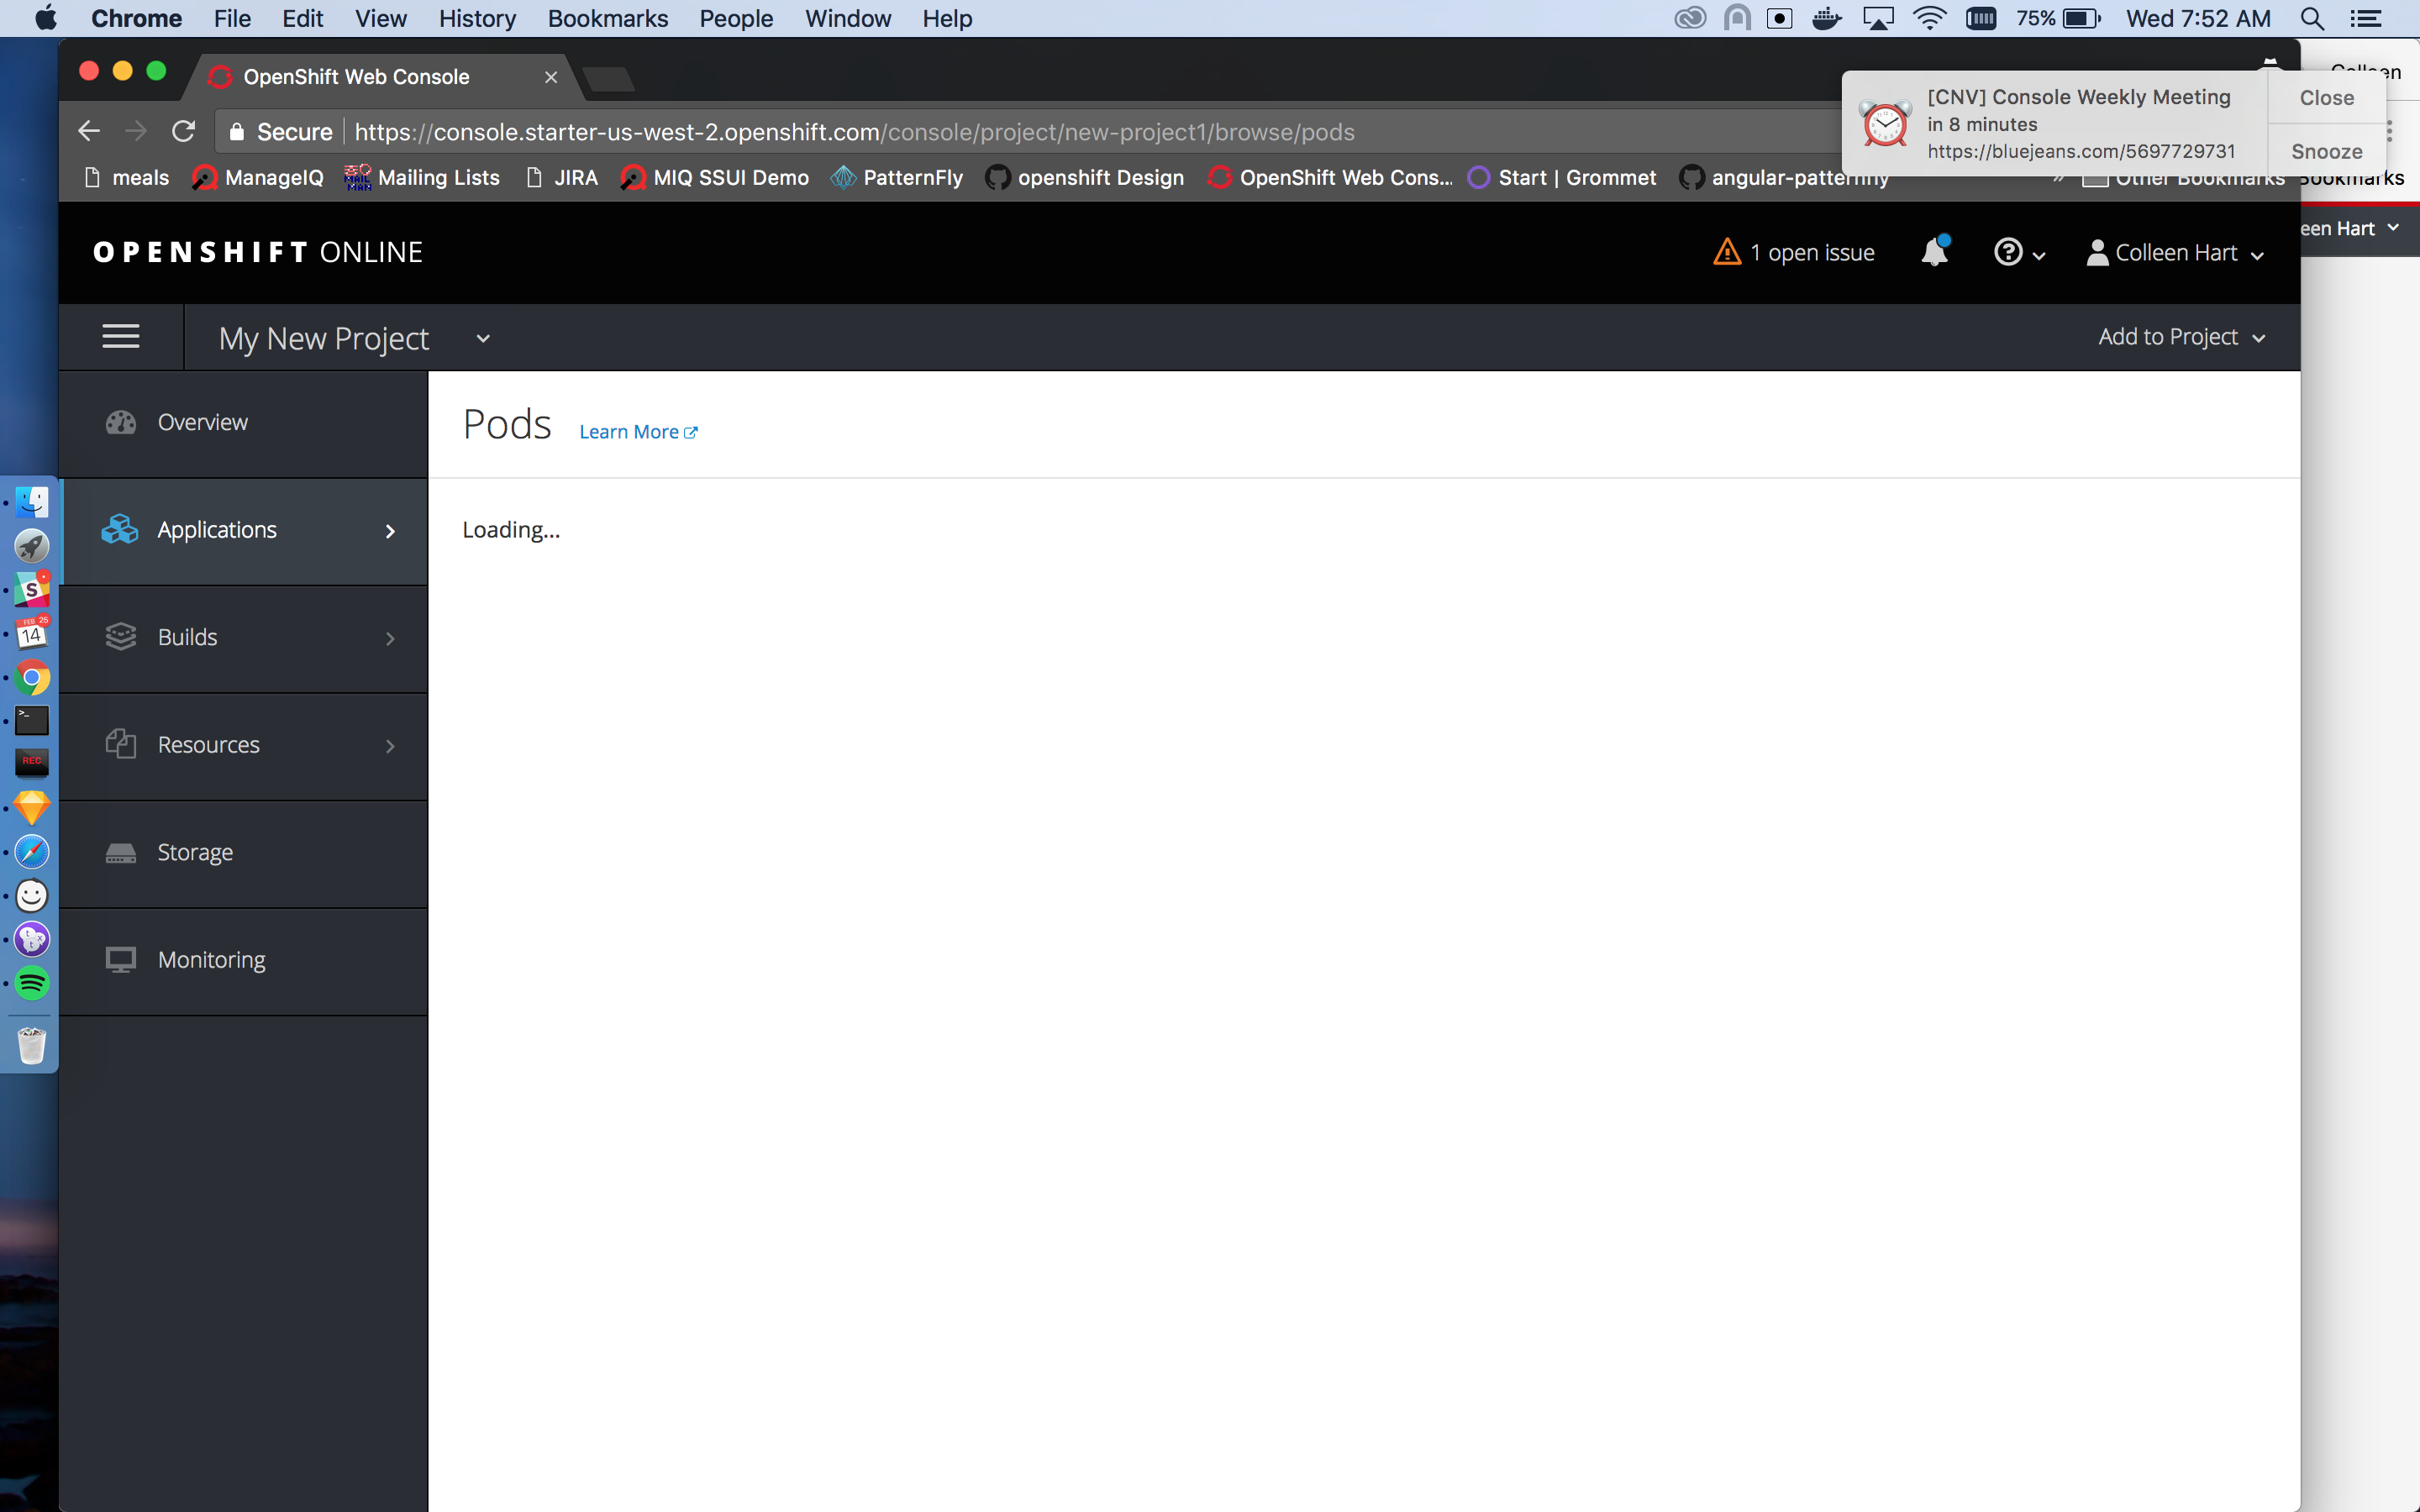2420x1512 pixels.
Task: Select the Monitoring sidebar icon
Action: [x=121, y=959]
